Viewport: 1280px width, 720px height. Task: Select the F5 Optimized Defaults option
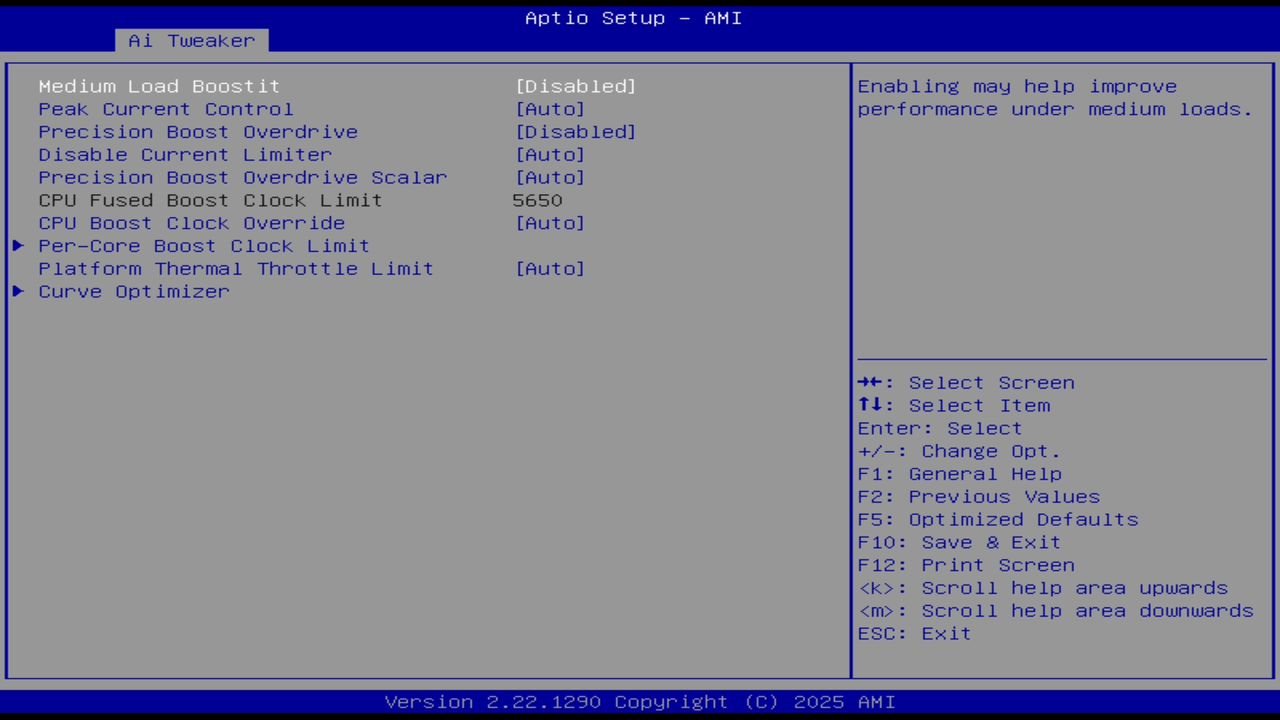[997, 519]
